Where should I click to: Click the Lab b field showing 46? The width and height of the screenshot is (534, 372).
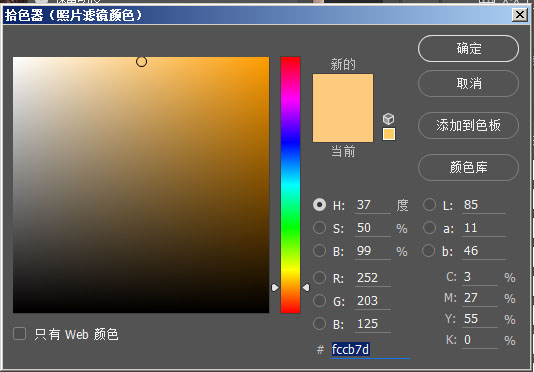(484, 251)
